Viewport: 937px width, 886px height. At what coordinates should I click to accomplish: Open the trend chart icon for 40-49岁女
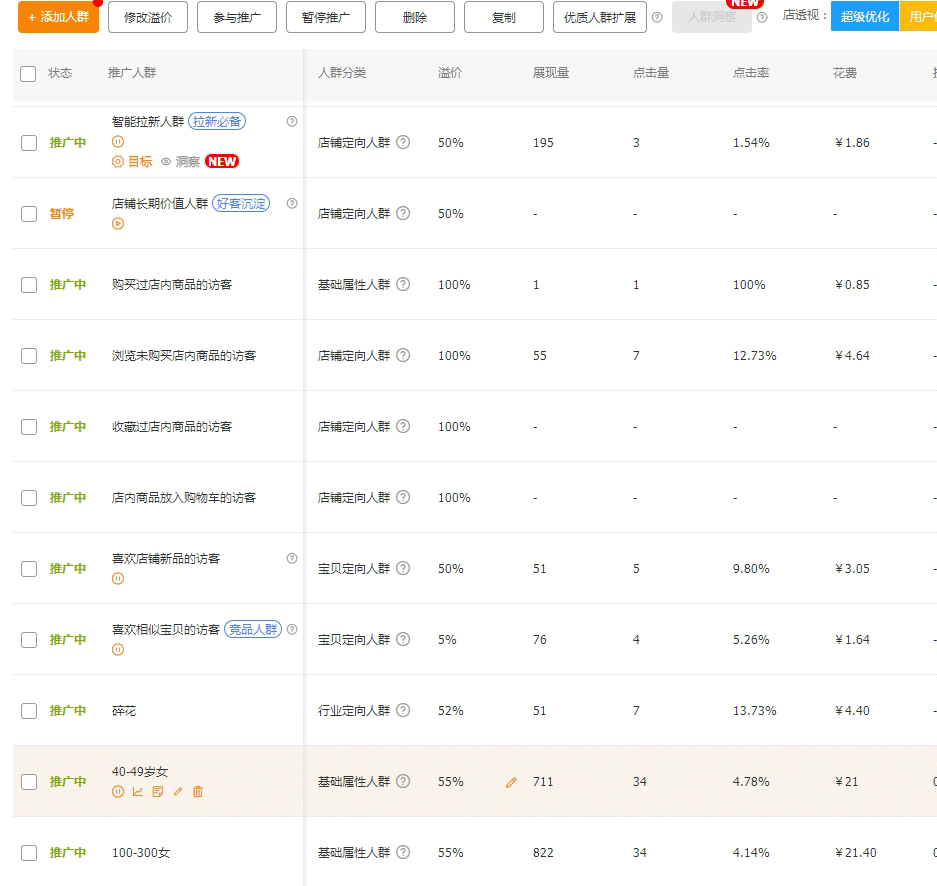(138, 792)
